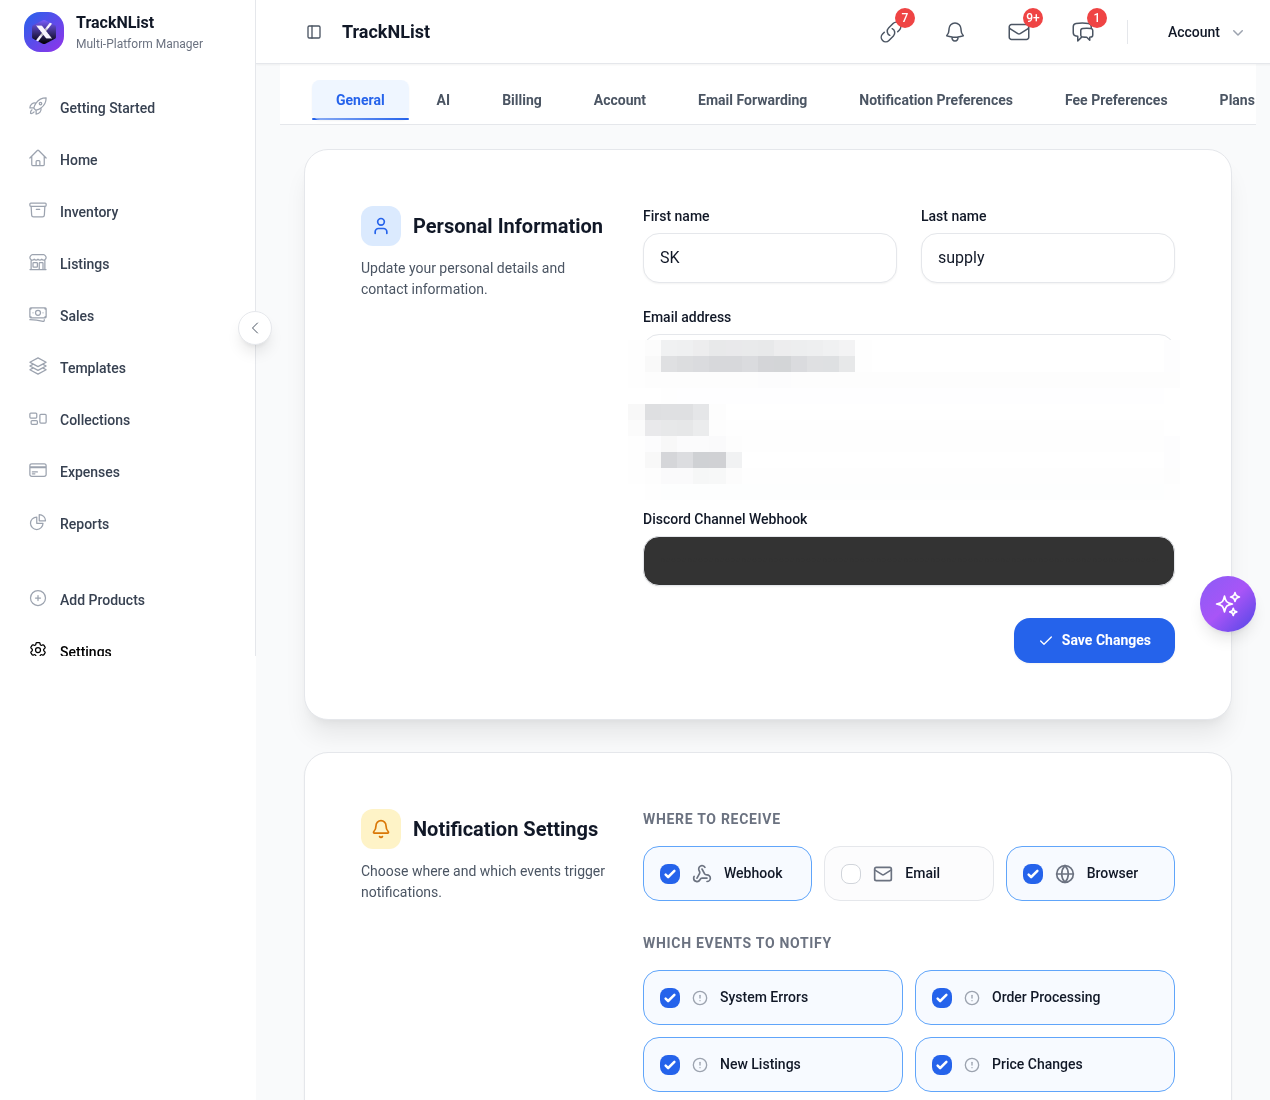This screenshot has height=1100, width=1270.
Task: Open the chat messages icon with badge 1
Action: [x=1083, y=32]
